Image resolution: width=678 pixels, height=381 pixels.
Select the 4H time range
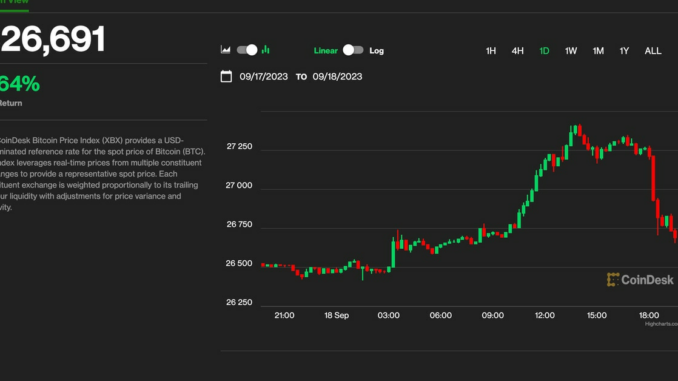[518, 51]
